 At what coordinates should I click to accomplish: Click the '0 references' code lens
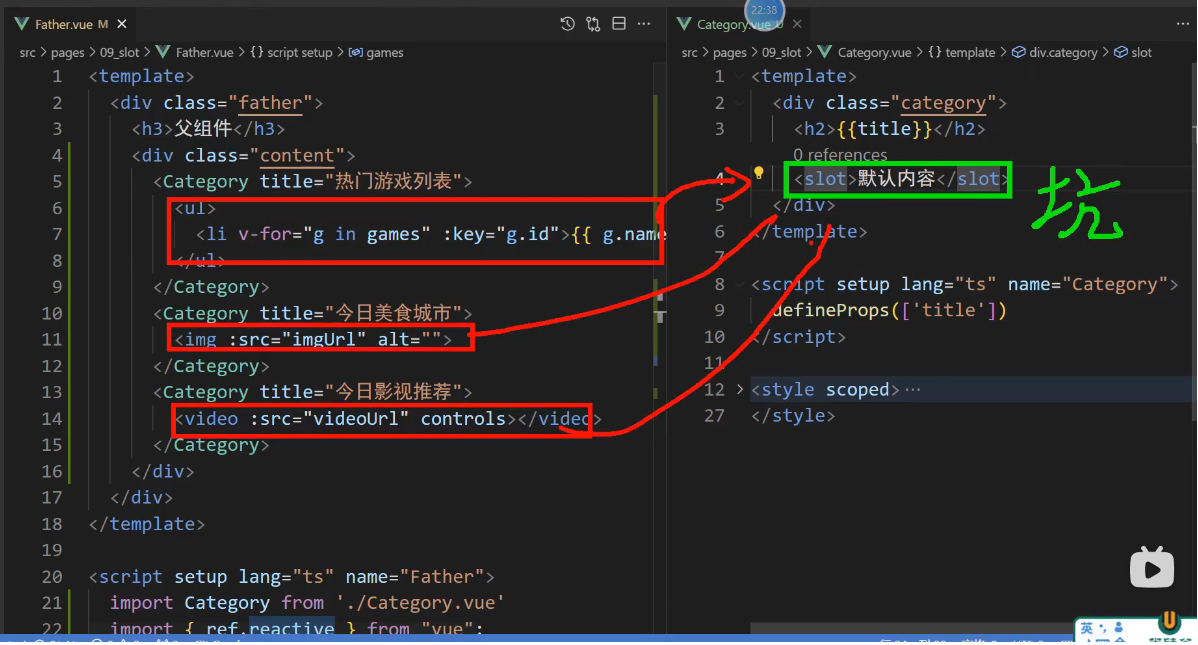coord(840,154)
